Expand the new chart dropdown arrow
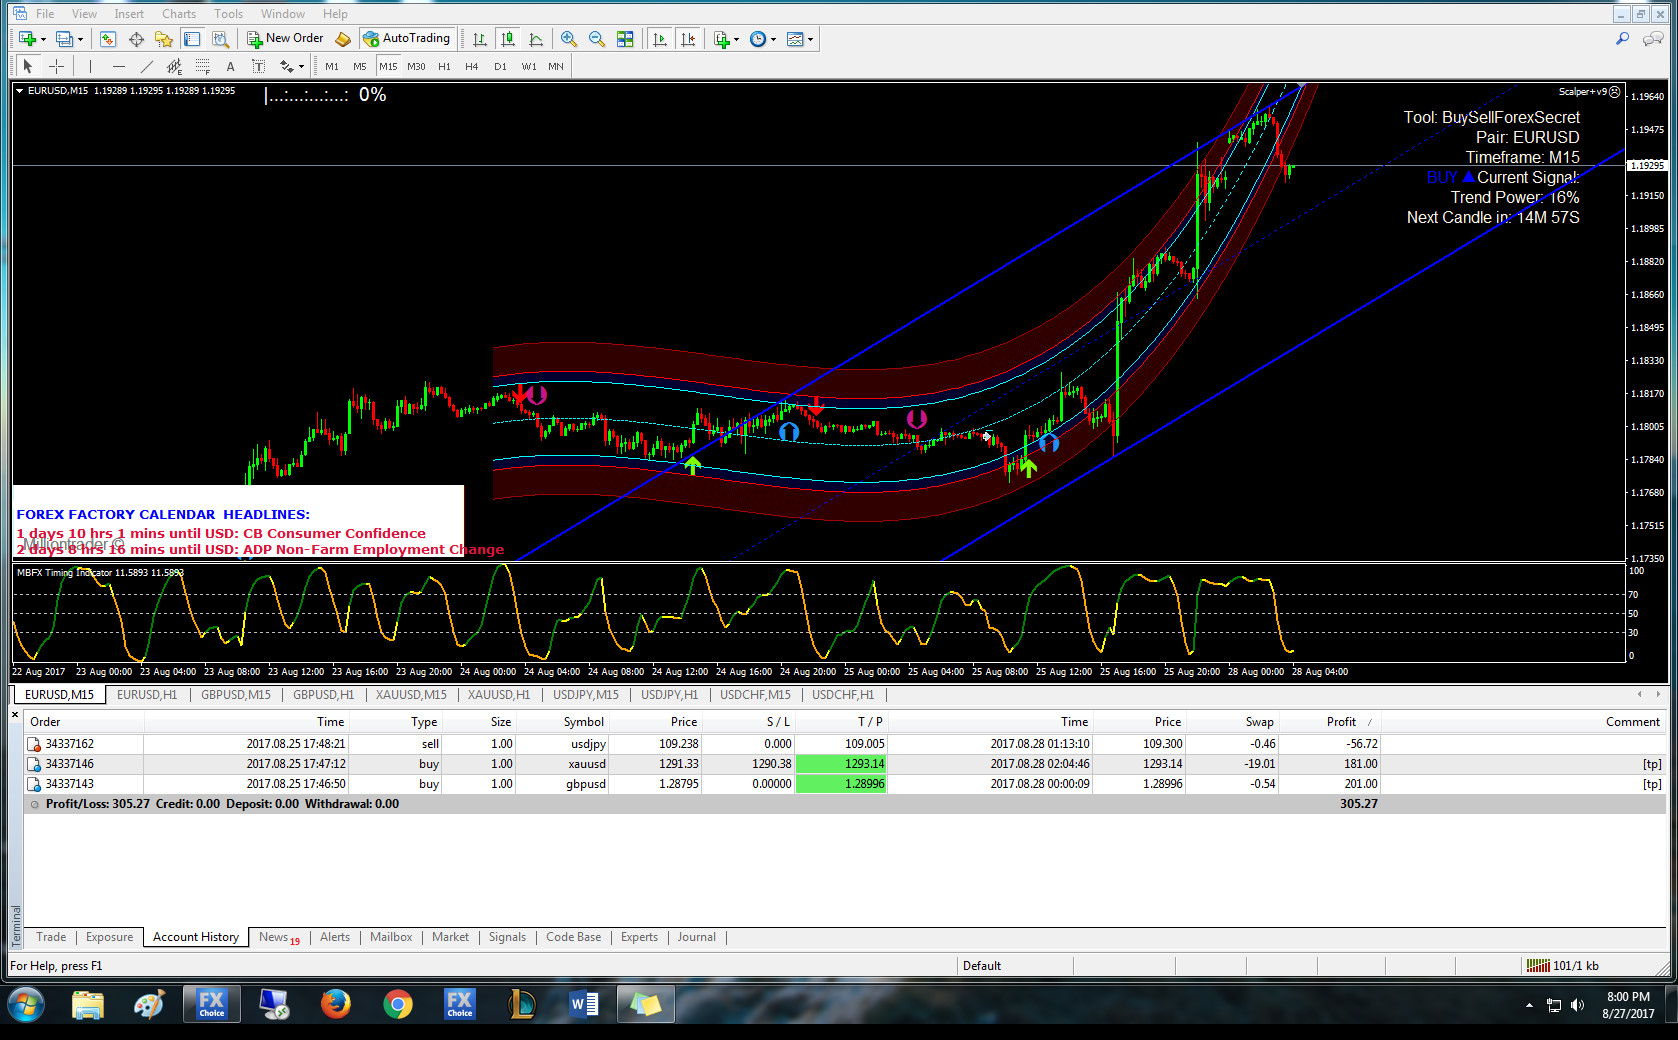This screenshot has height=1040, width=1678. [43, 40]
